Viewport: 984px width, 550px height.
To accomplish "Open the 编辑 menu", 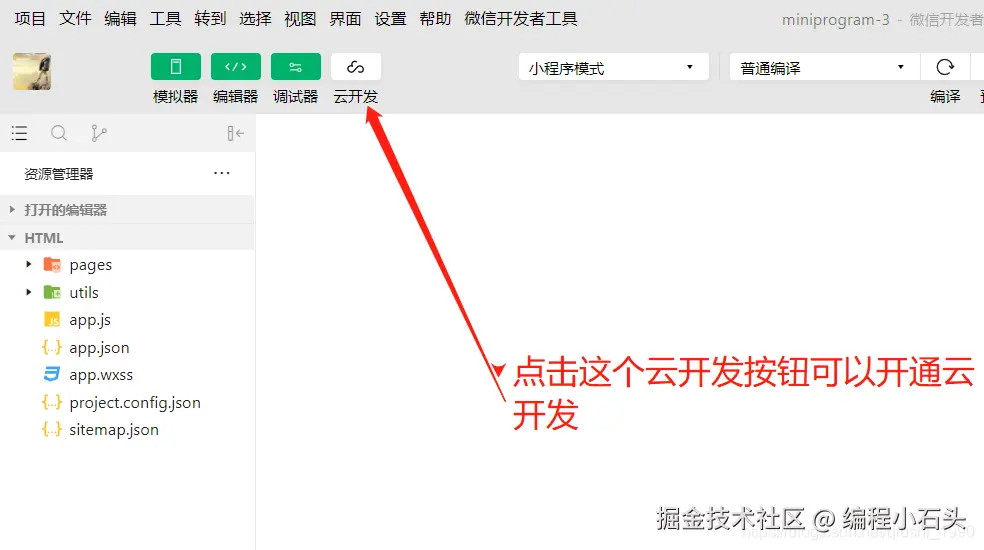I will point(120,19).
